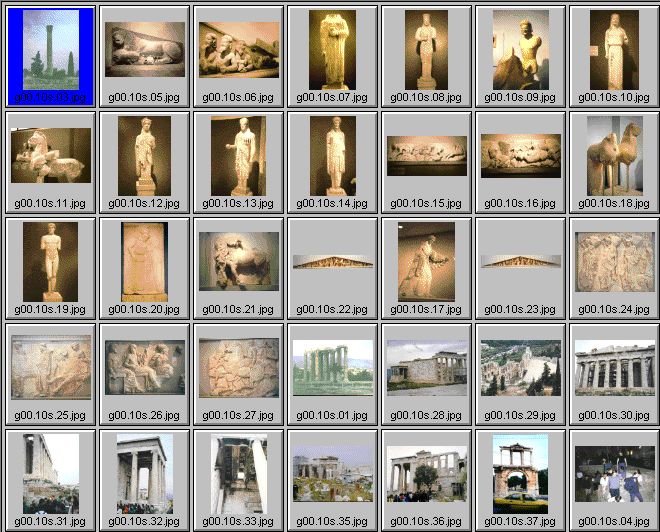Image resolution: width=660 pixels, height=532 pixels.
Task: Pick thumbnail g00.10s.17.jpg
Action: pos(426,261)
